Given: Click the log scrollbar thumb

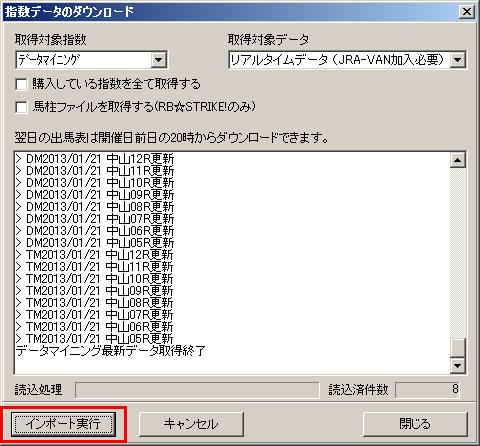Looking at the screenshot, I should pyautogui.click(x=458, y=348).
